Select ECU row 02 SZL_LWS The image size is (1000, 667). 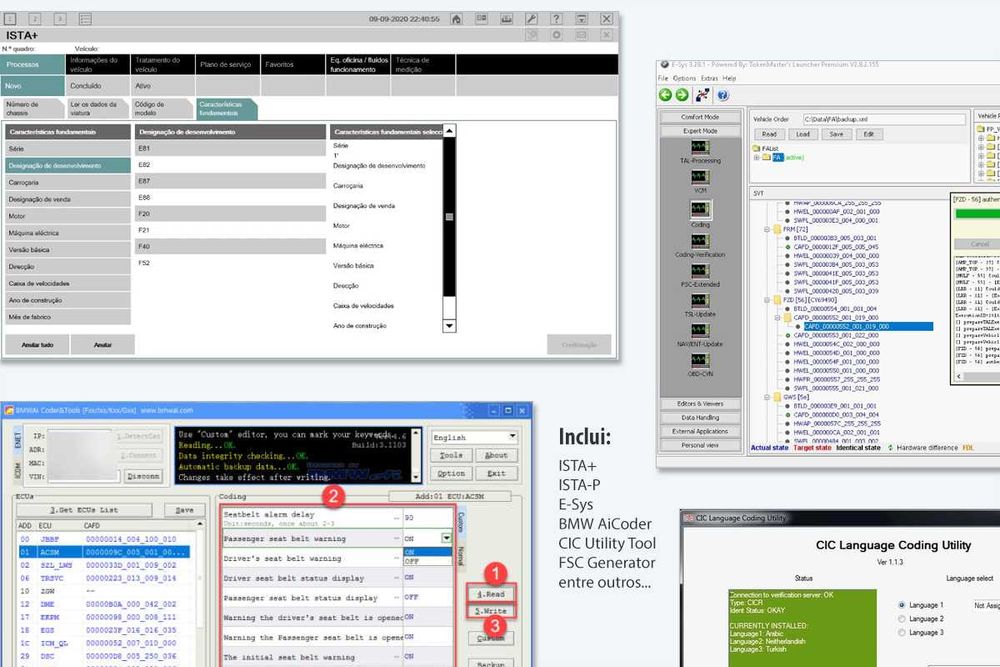pyautogui.click(x=104, y=565)
